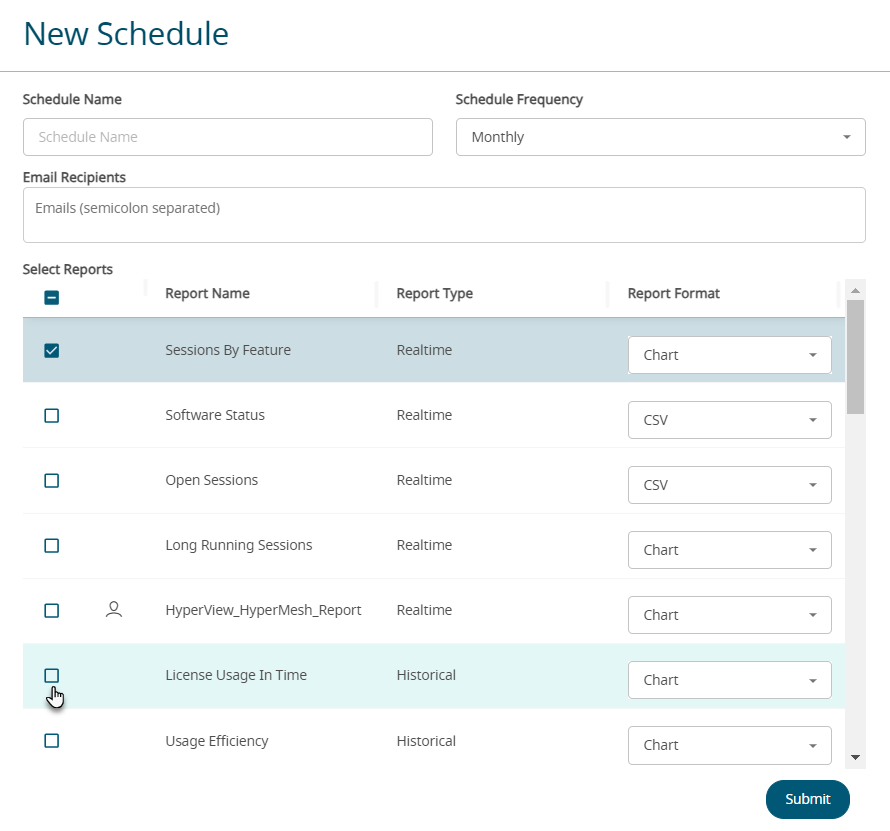The height and width of the screenshot is (831, 890).
Task: Check the Usage Efficiency report checkbox
Action: pos(52,741)
